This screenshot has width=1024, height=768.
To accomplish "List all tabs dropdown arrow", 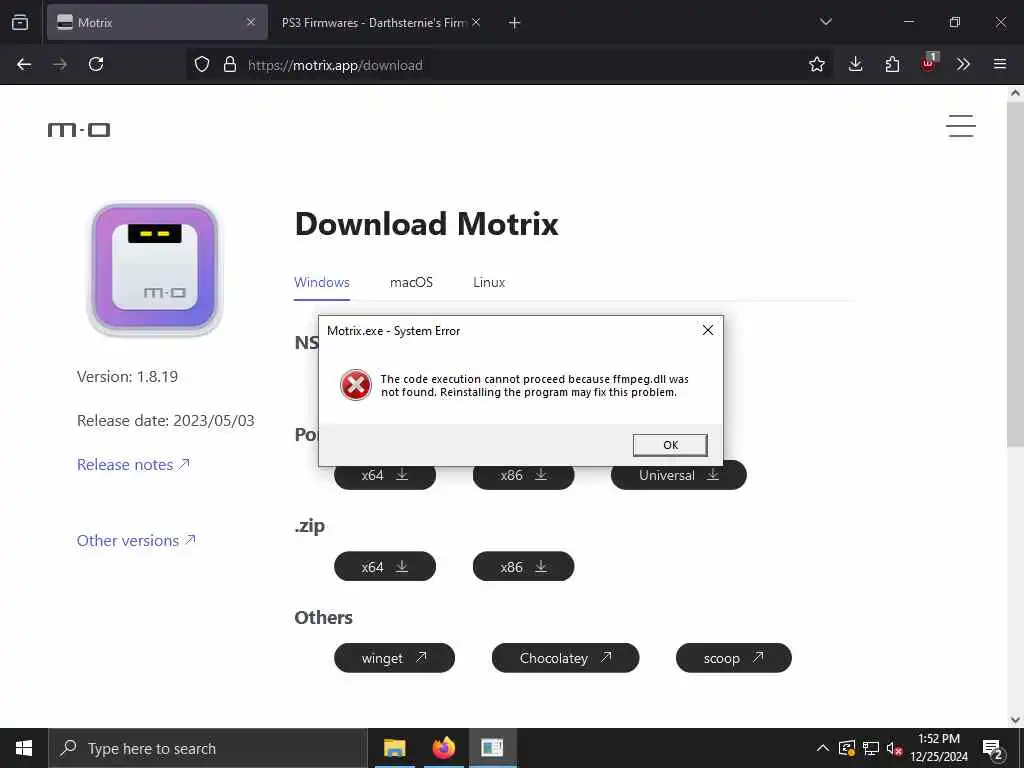I will pos(825,22).
